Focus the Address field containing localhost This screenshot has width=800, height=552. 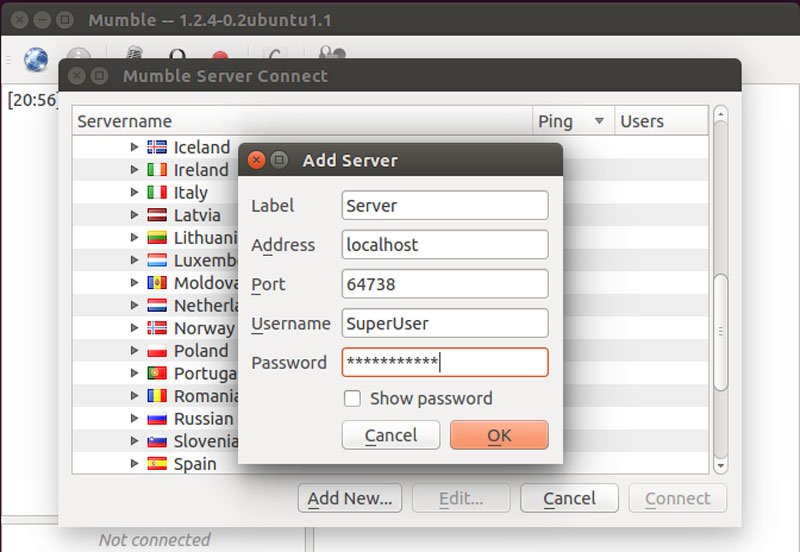[445, 245]
